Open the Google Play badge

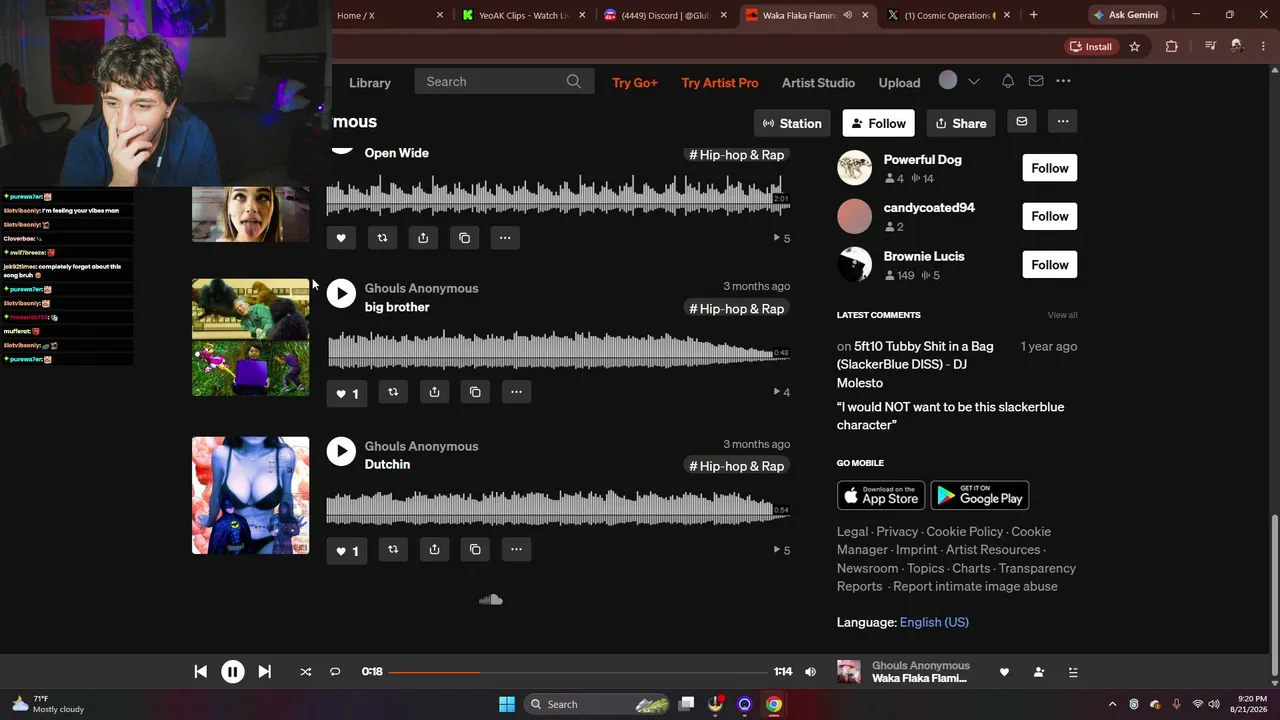[980, 495]
